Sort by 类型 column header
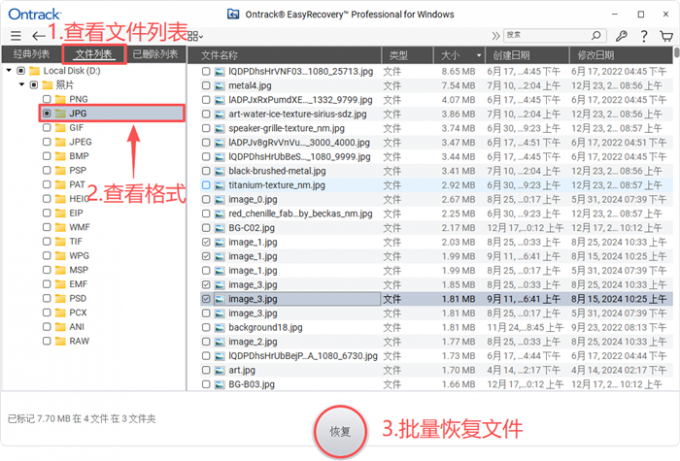Viewport: 680px width, 461px height. (x=398, y=55)
